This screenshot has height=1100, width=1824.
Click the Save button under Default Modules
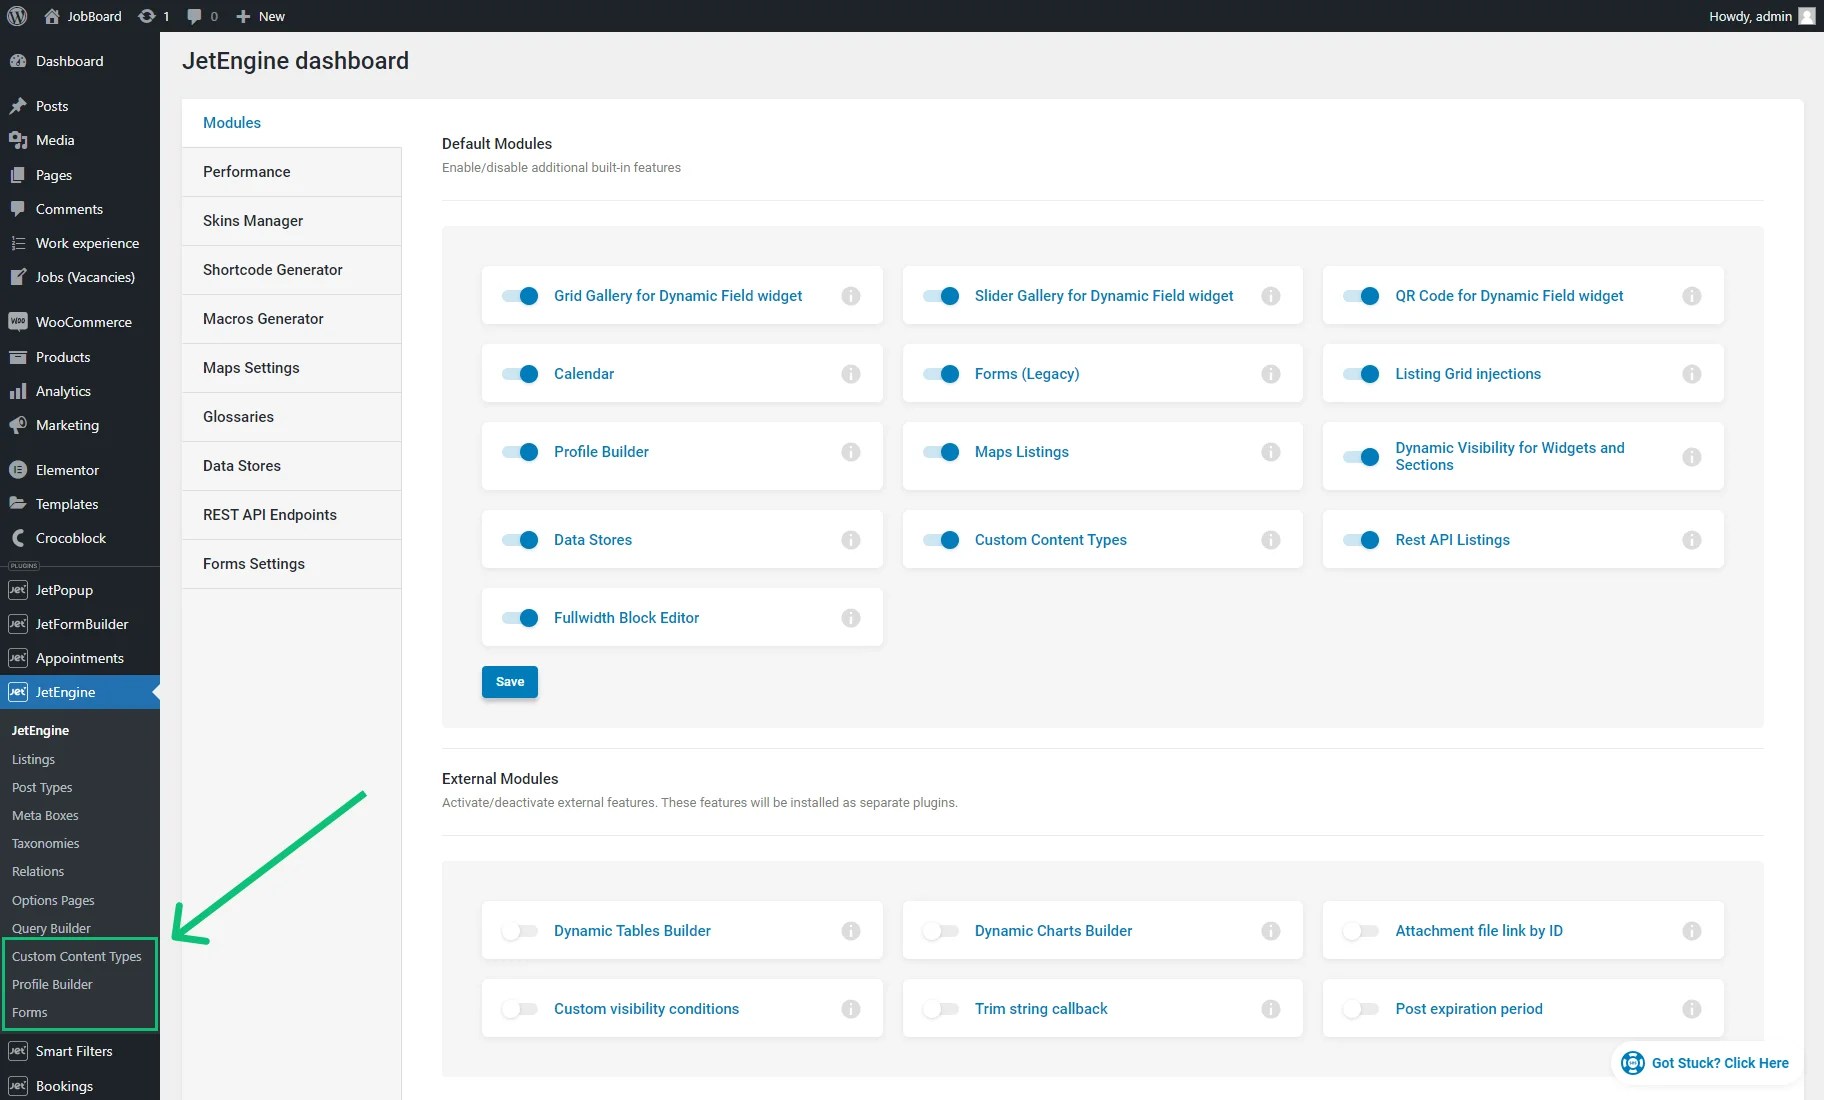tap(509, 681)
